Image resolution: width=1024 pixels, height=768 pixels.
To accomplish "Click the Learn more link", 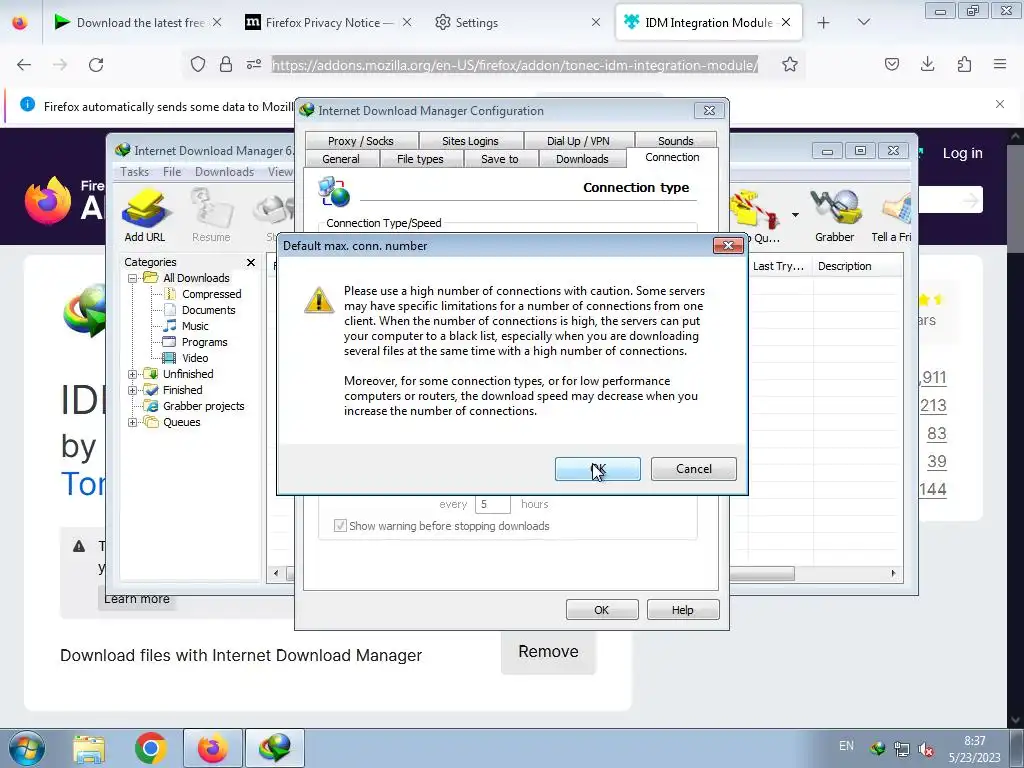I will click(x=137, y=599).
